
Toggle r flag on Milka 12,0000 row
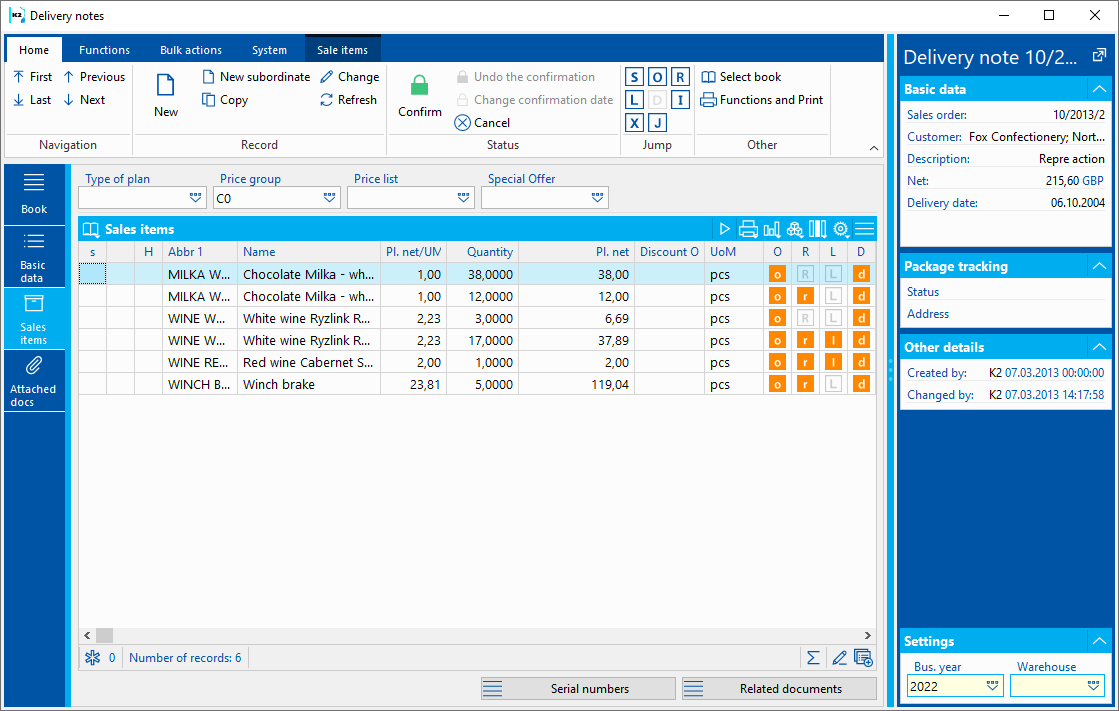click(805, 296)
